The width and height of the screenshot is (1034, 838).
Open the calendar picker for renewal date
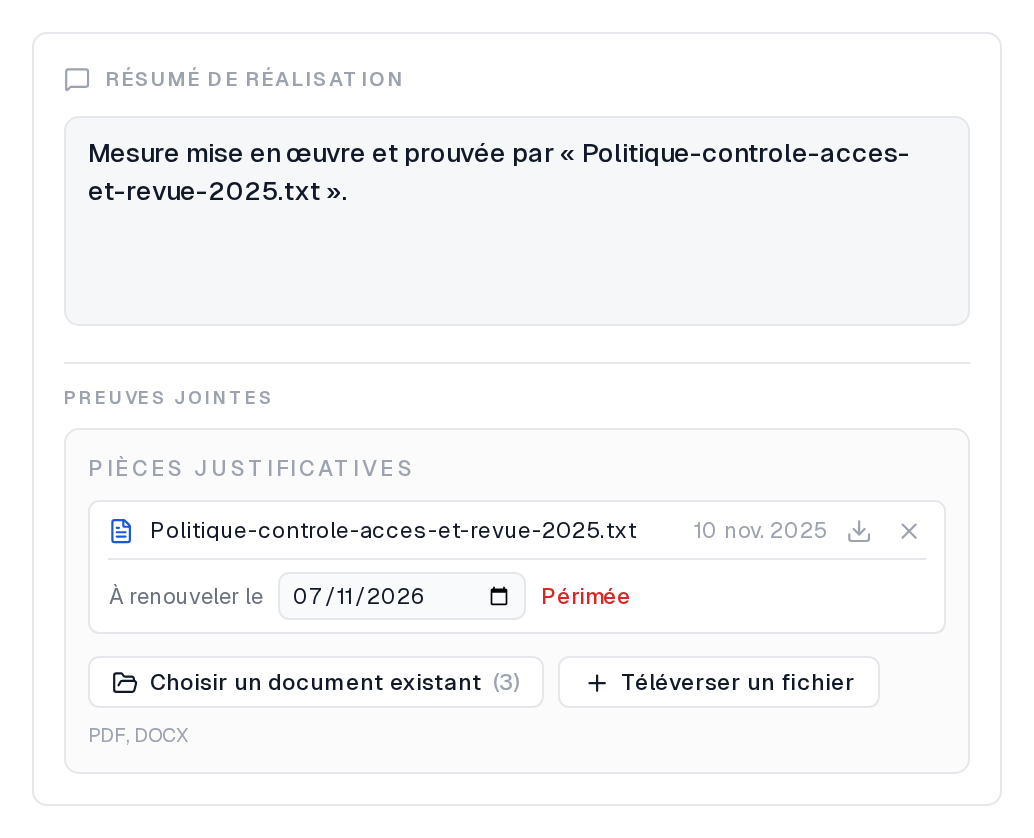point(499,597)
